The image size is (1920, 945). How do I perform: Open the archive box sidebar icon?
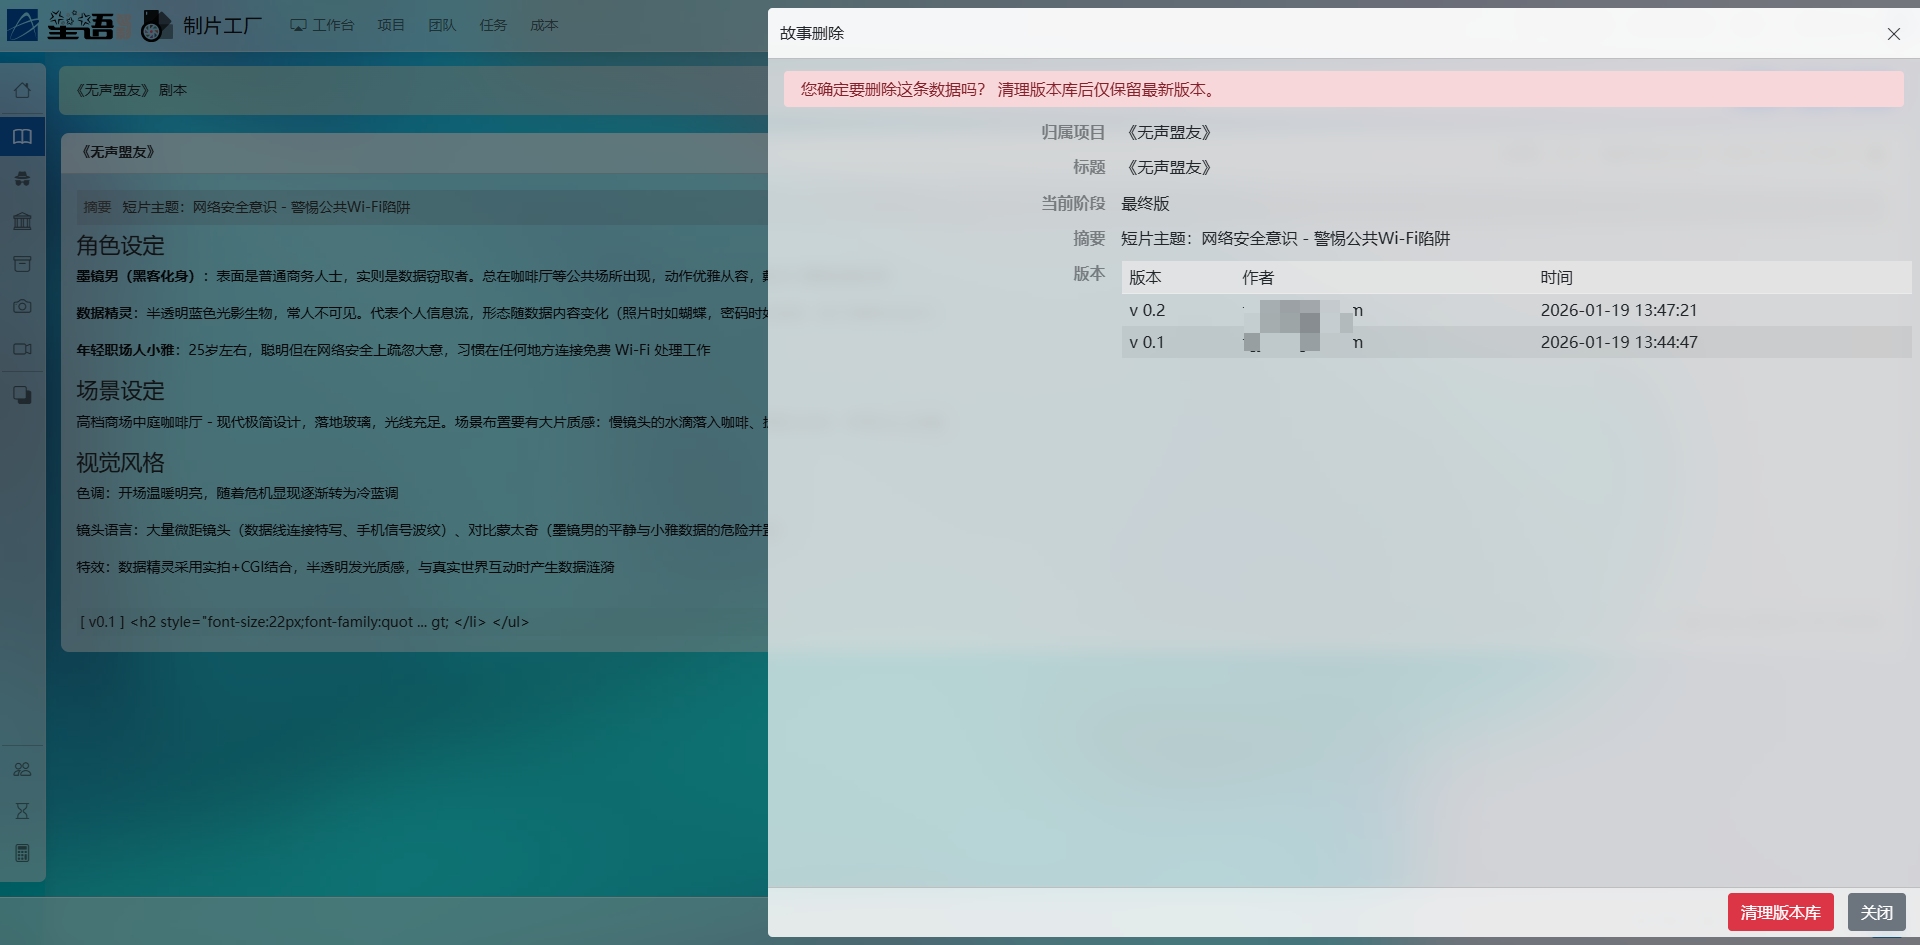pyautogui.click(x=22, y=264)
